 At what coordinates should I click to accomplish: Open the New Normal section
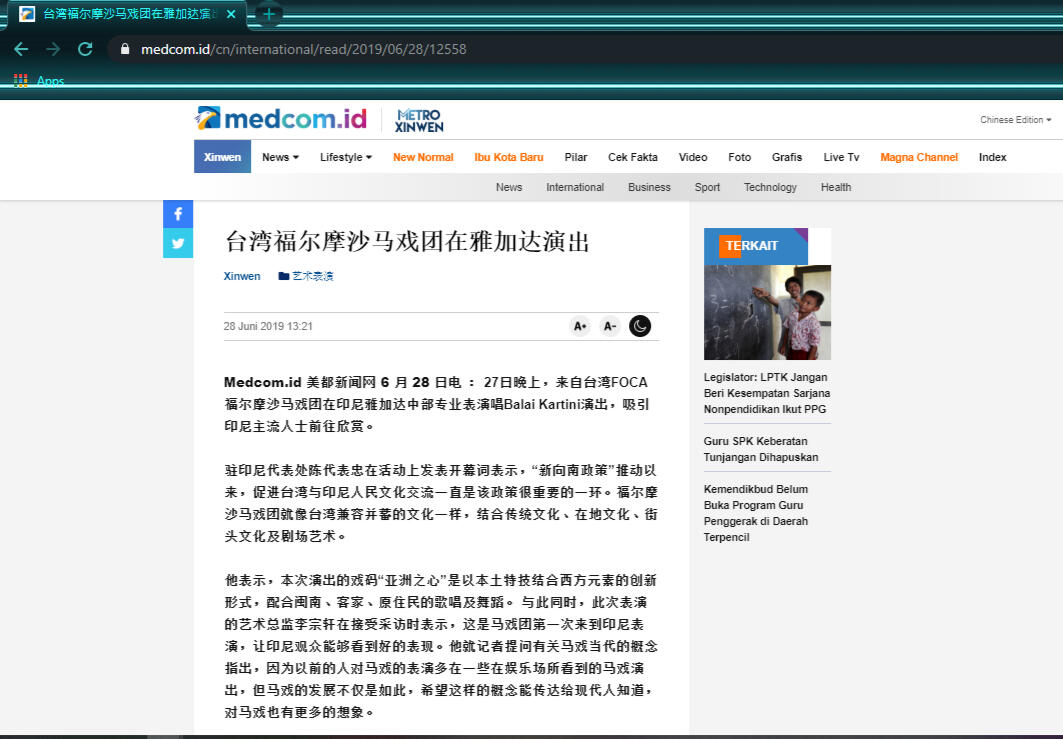tap(423, 157)
